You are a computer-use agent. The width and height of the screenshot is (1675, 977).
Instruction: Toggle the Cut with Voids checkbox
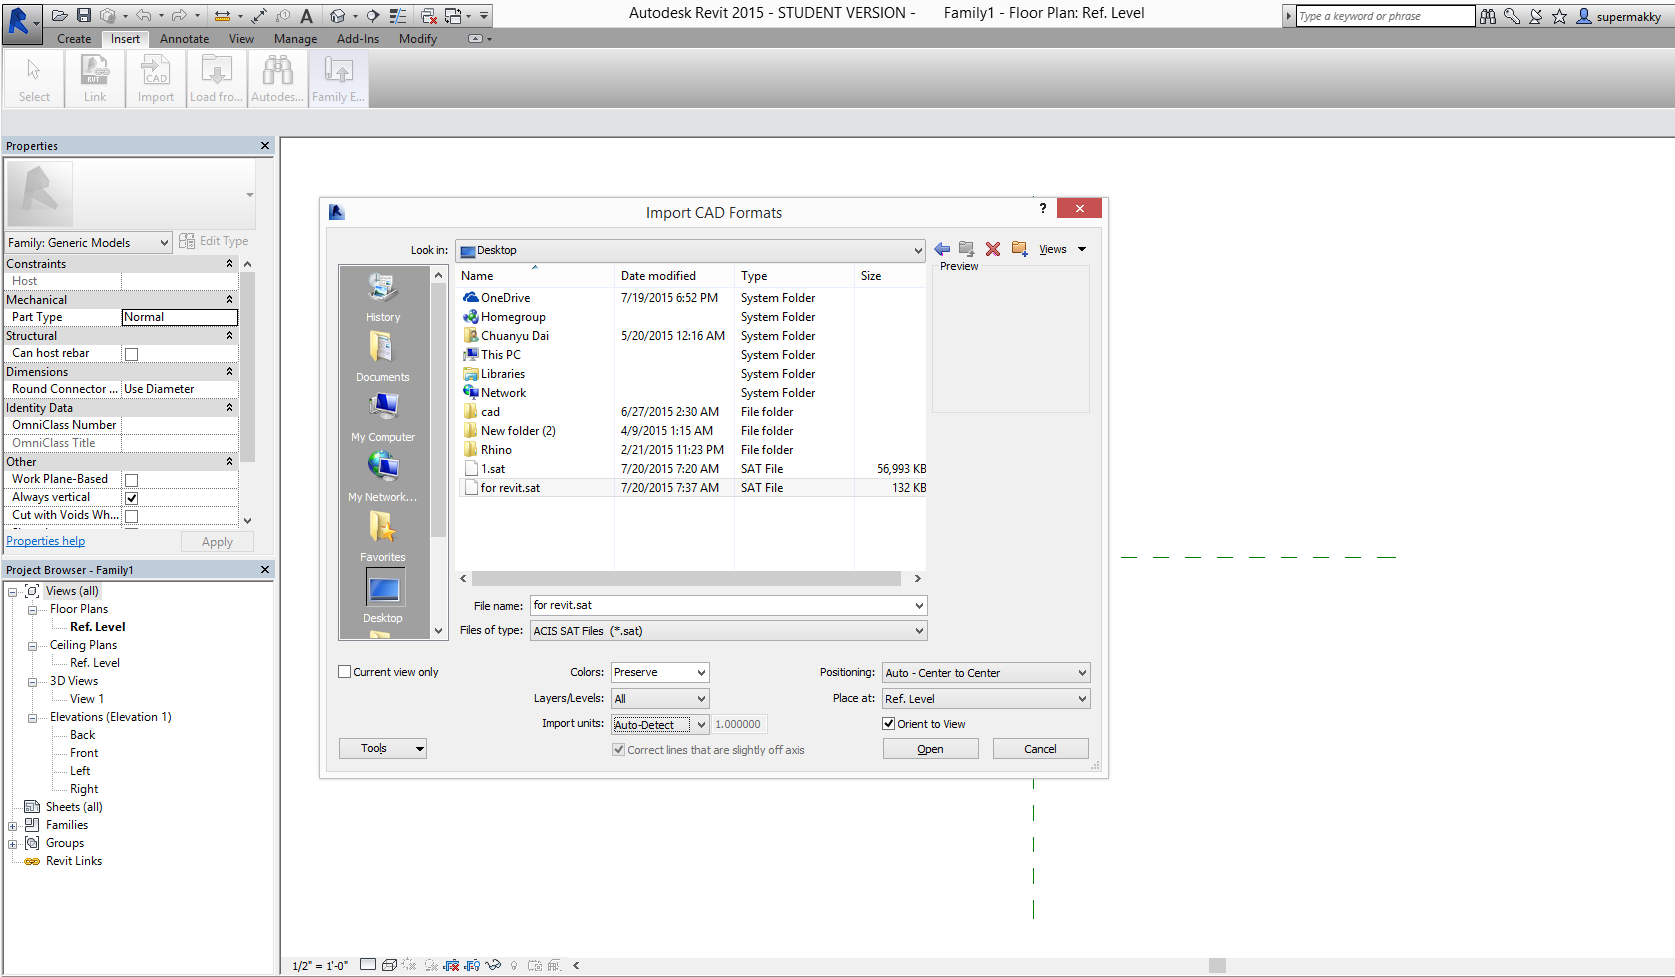[131, 516]
